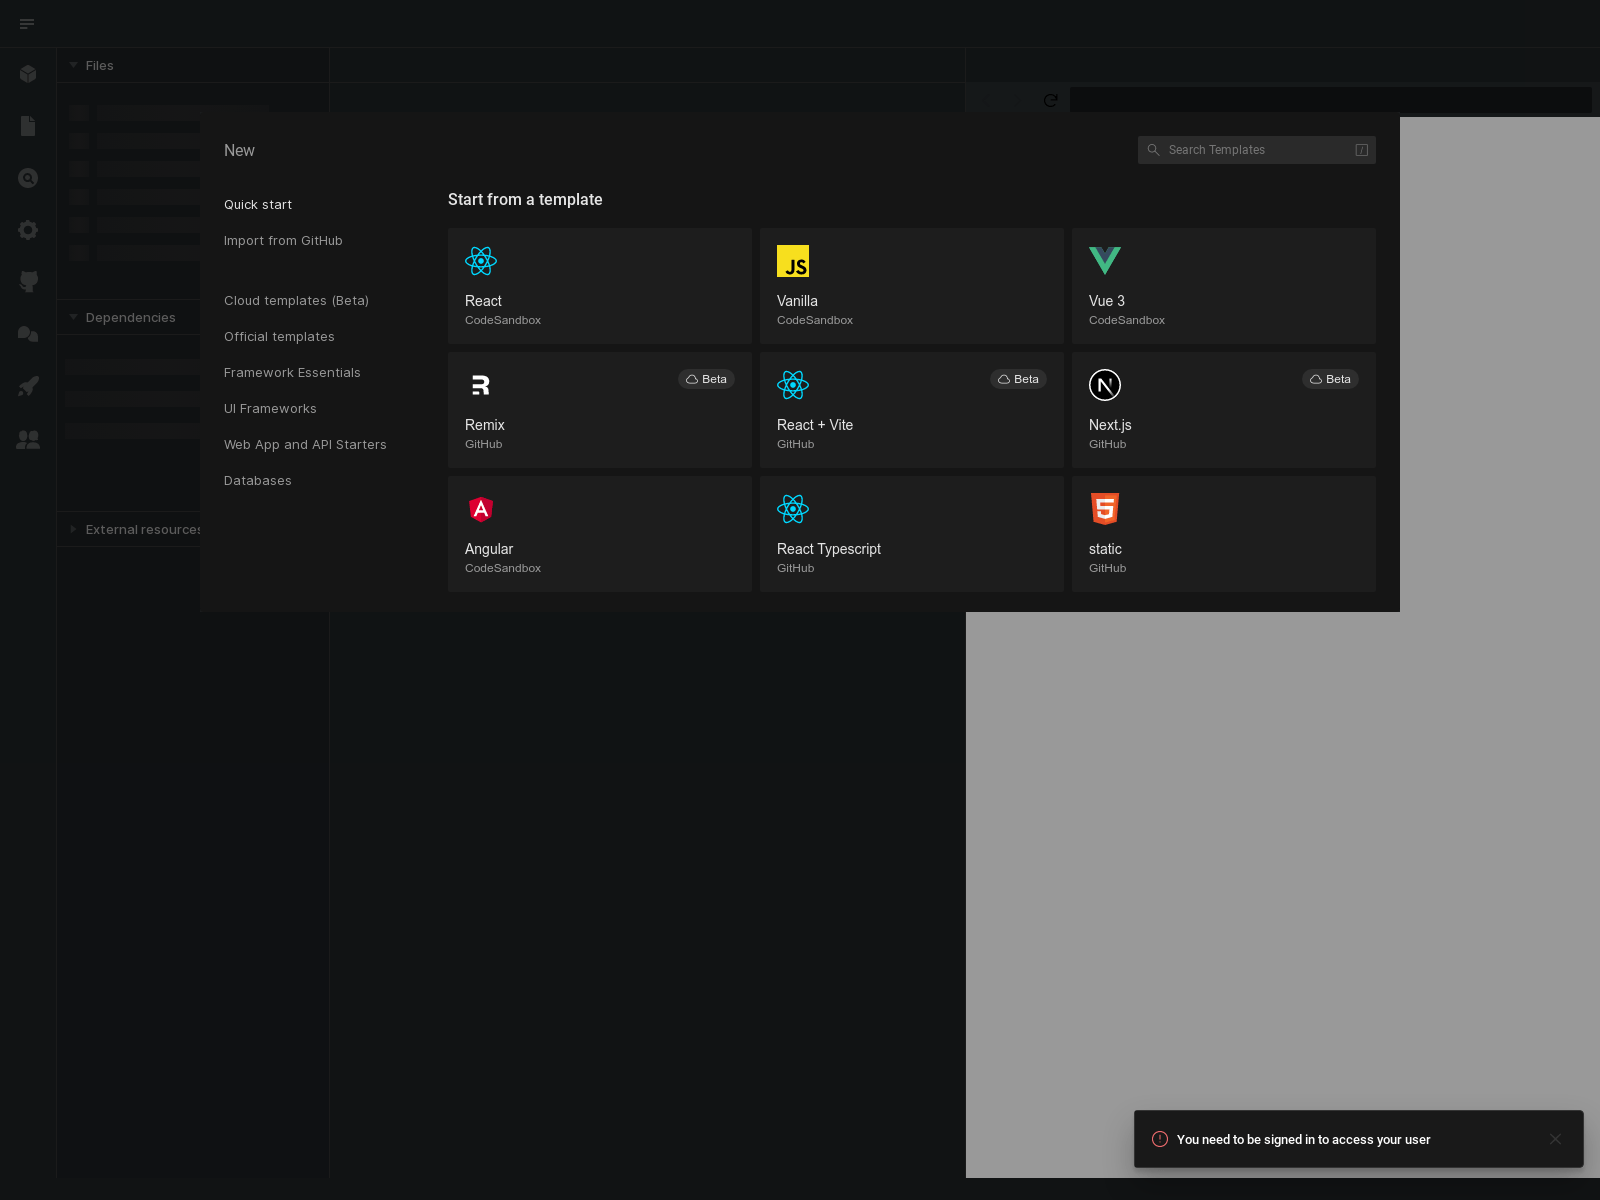
Task: Open the Live collaboration people icon
Action: click(x=28, y=438)
